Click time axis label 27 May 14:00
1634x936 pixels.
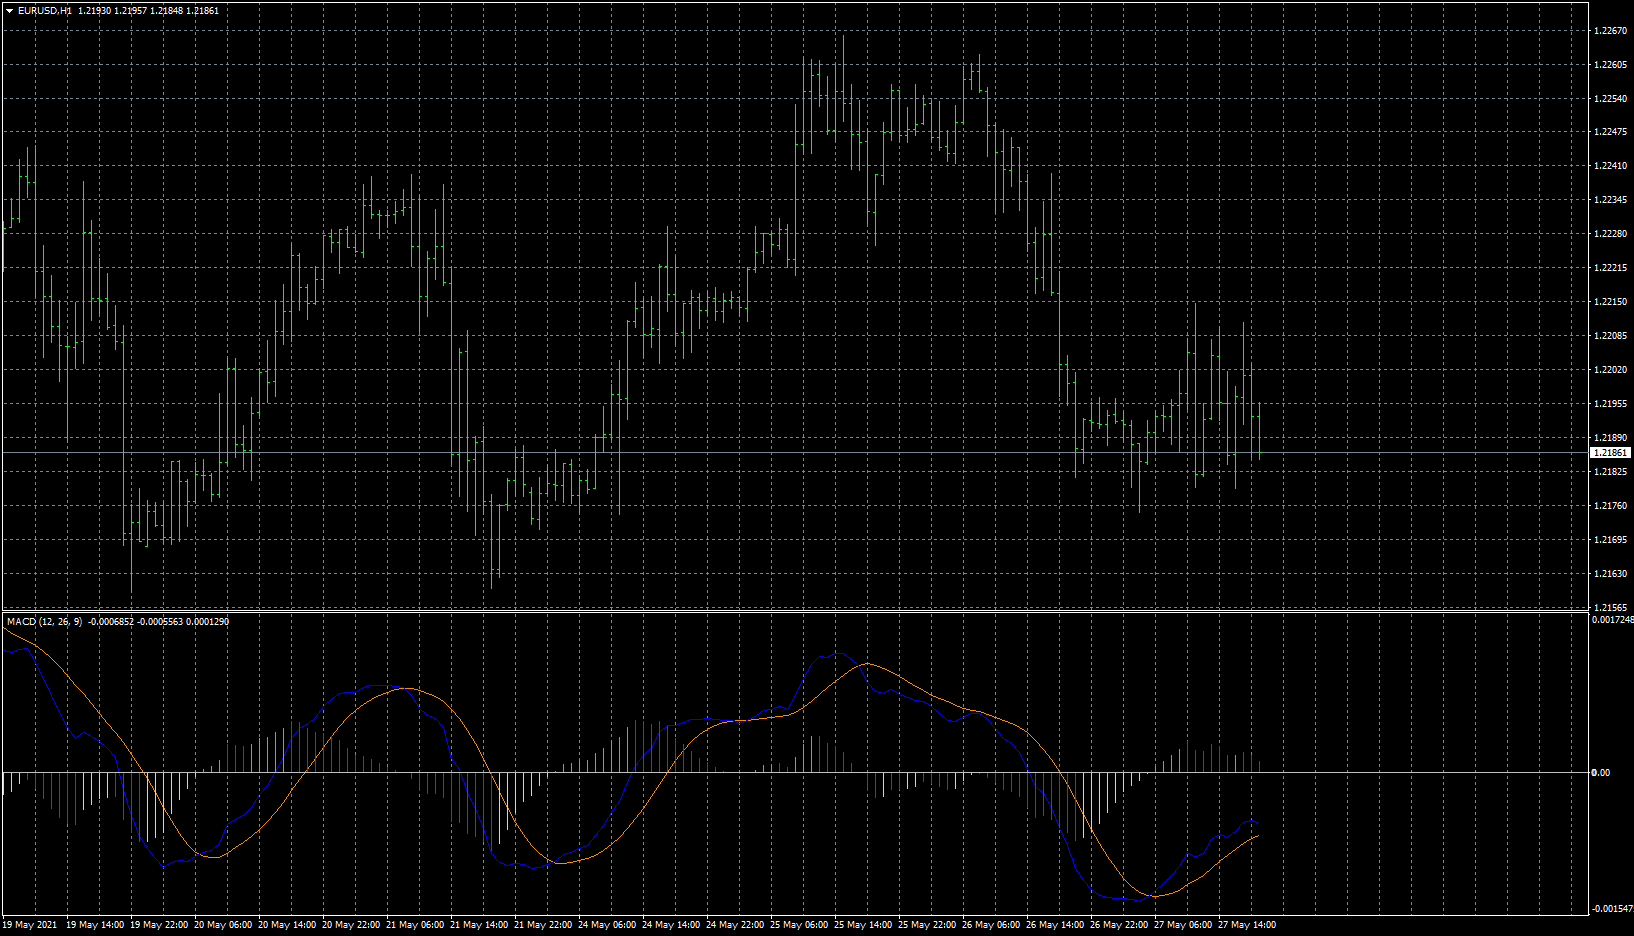tap(1247, 925)
